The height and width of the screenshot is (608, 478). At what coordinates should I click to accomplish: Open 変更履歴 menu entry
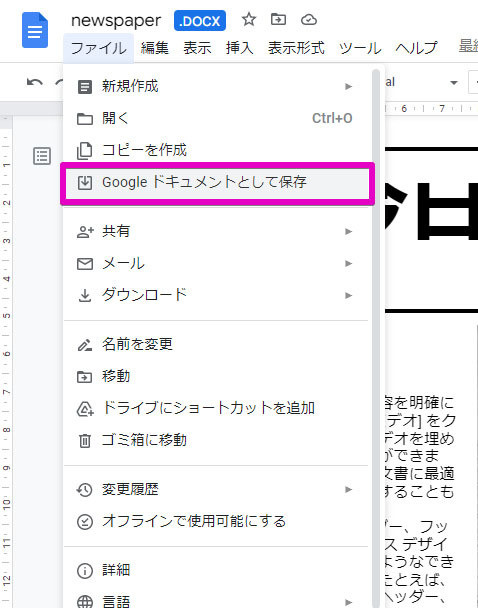pyautogui.click(x=216, y=490)
